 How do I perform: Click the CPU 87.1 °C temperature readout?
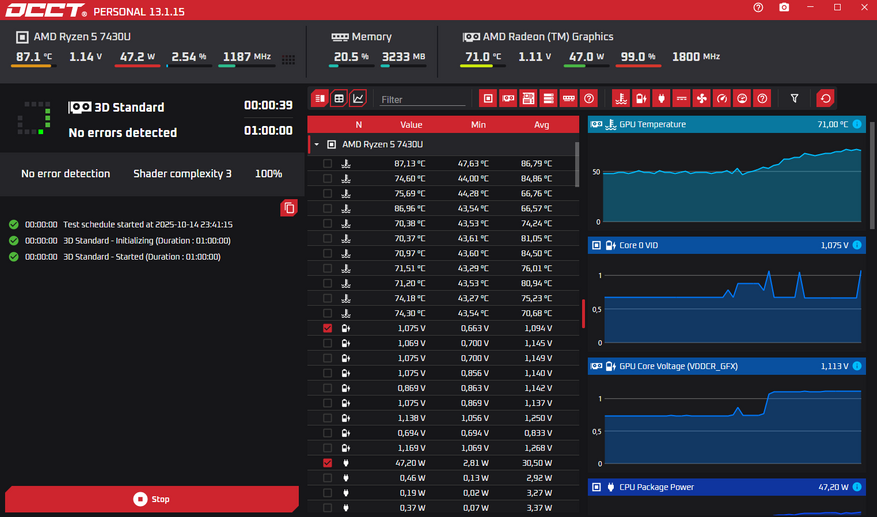pos(34,57)
